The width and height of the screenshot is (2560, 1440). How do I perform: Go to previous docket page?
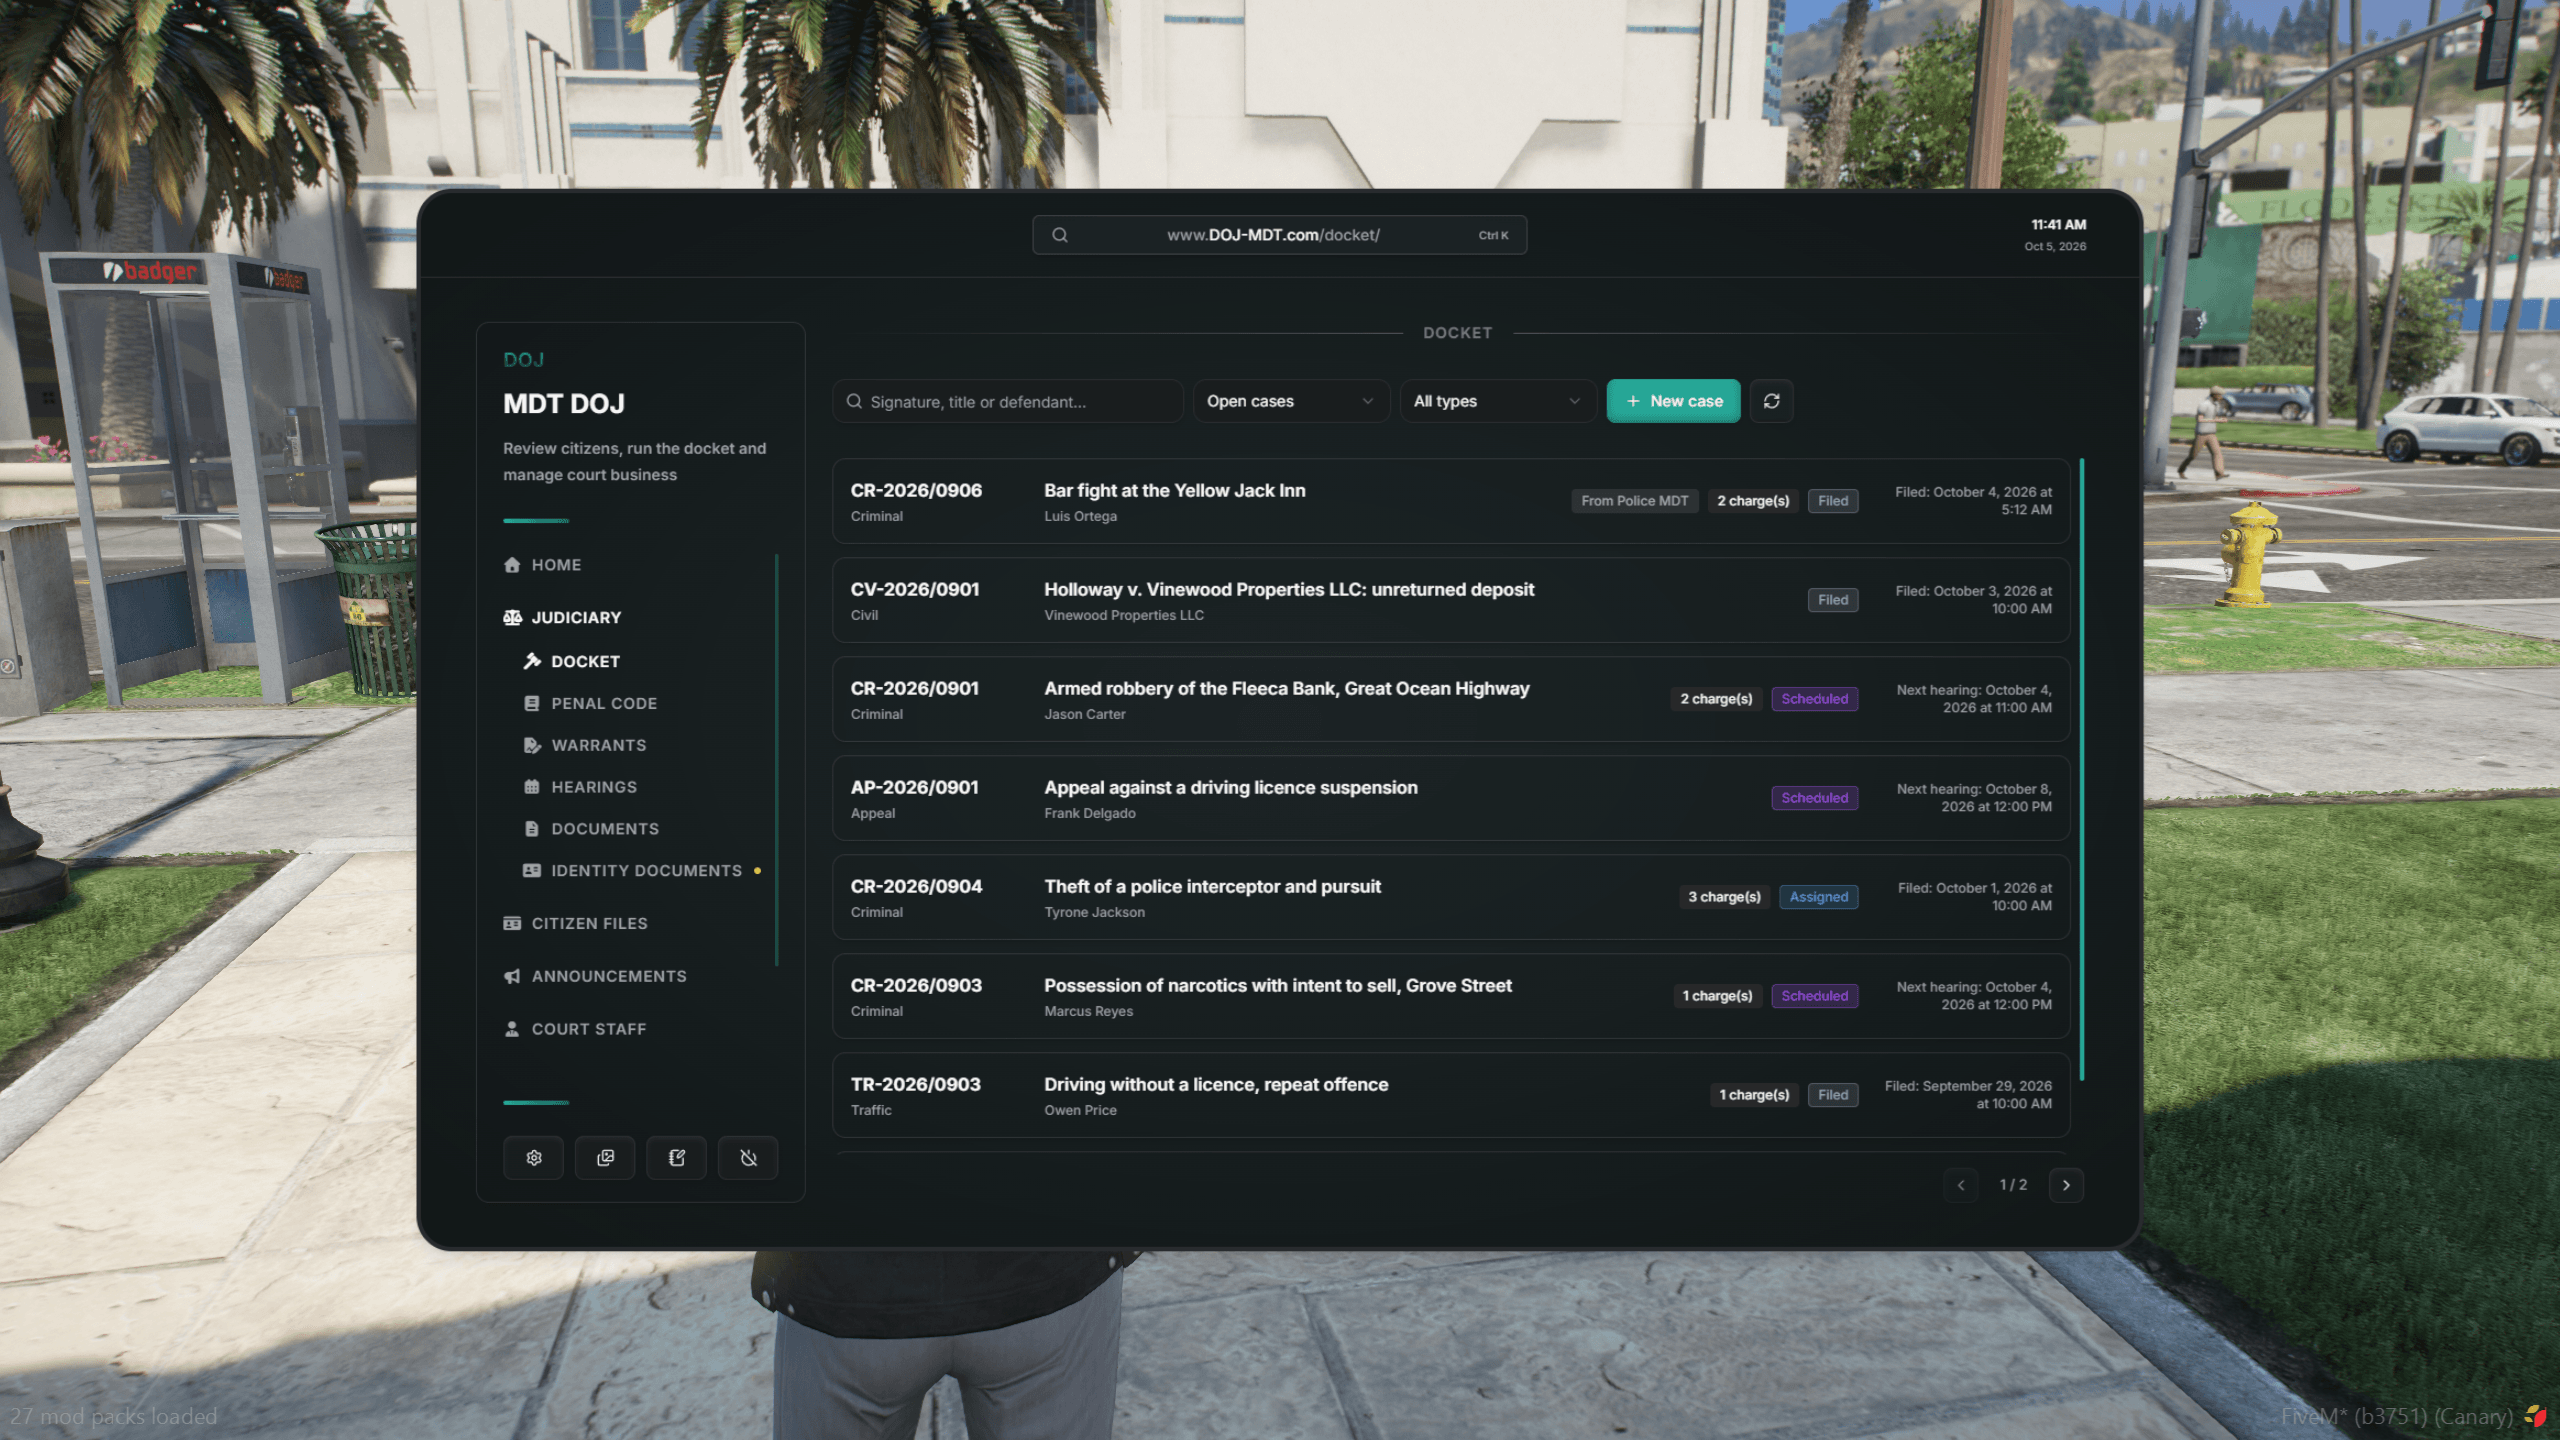coord(1961,1185)
